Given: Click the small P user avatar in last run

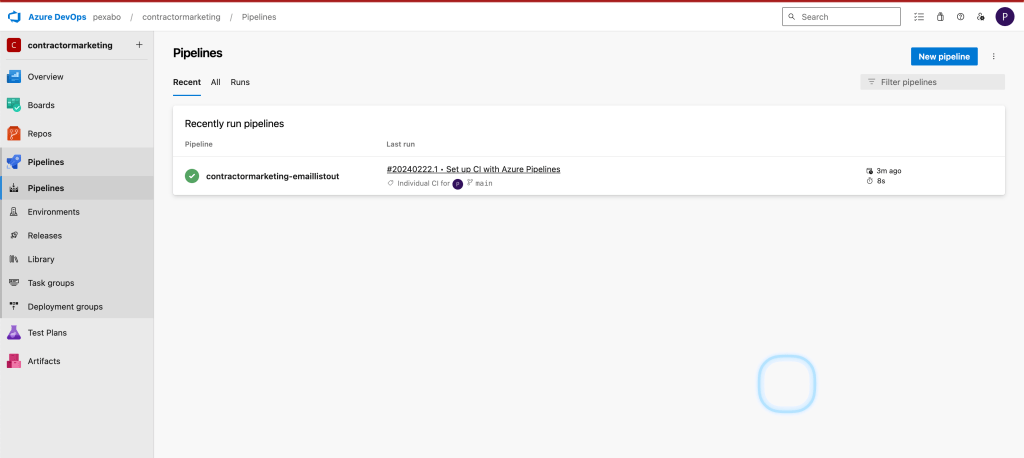Looking at the screenshot, I should click(x=458, y=184).
